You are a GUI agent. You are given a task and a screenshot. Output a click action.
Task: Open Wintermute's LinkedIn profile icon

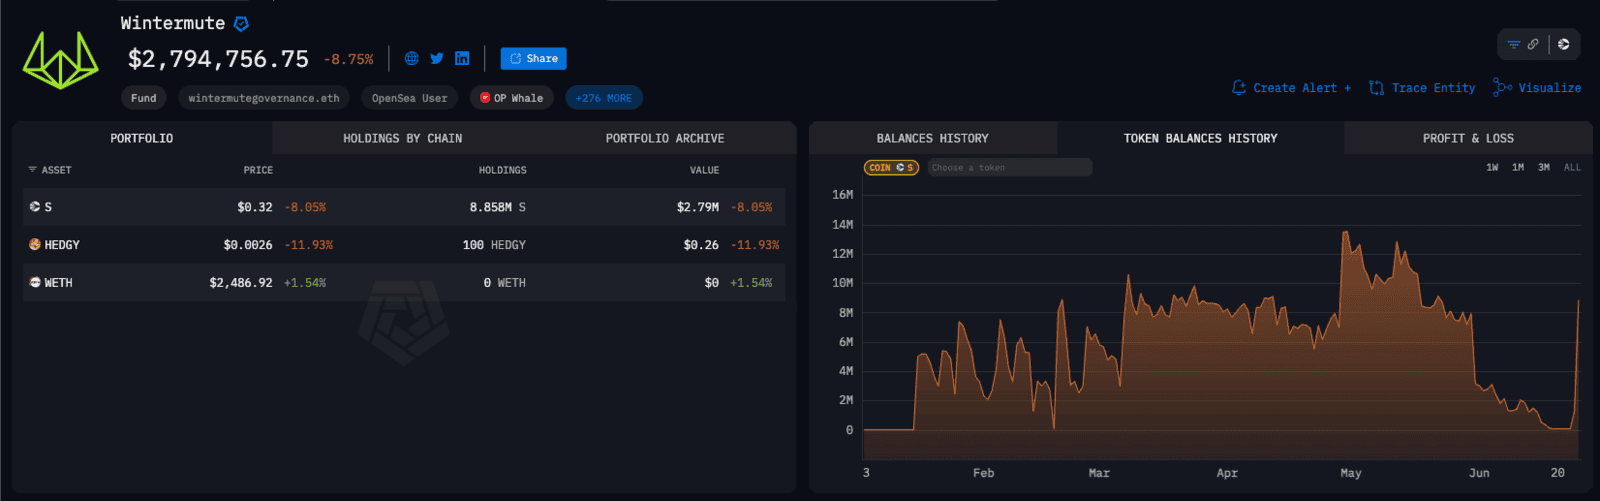[x=462, y=59]
